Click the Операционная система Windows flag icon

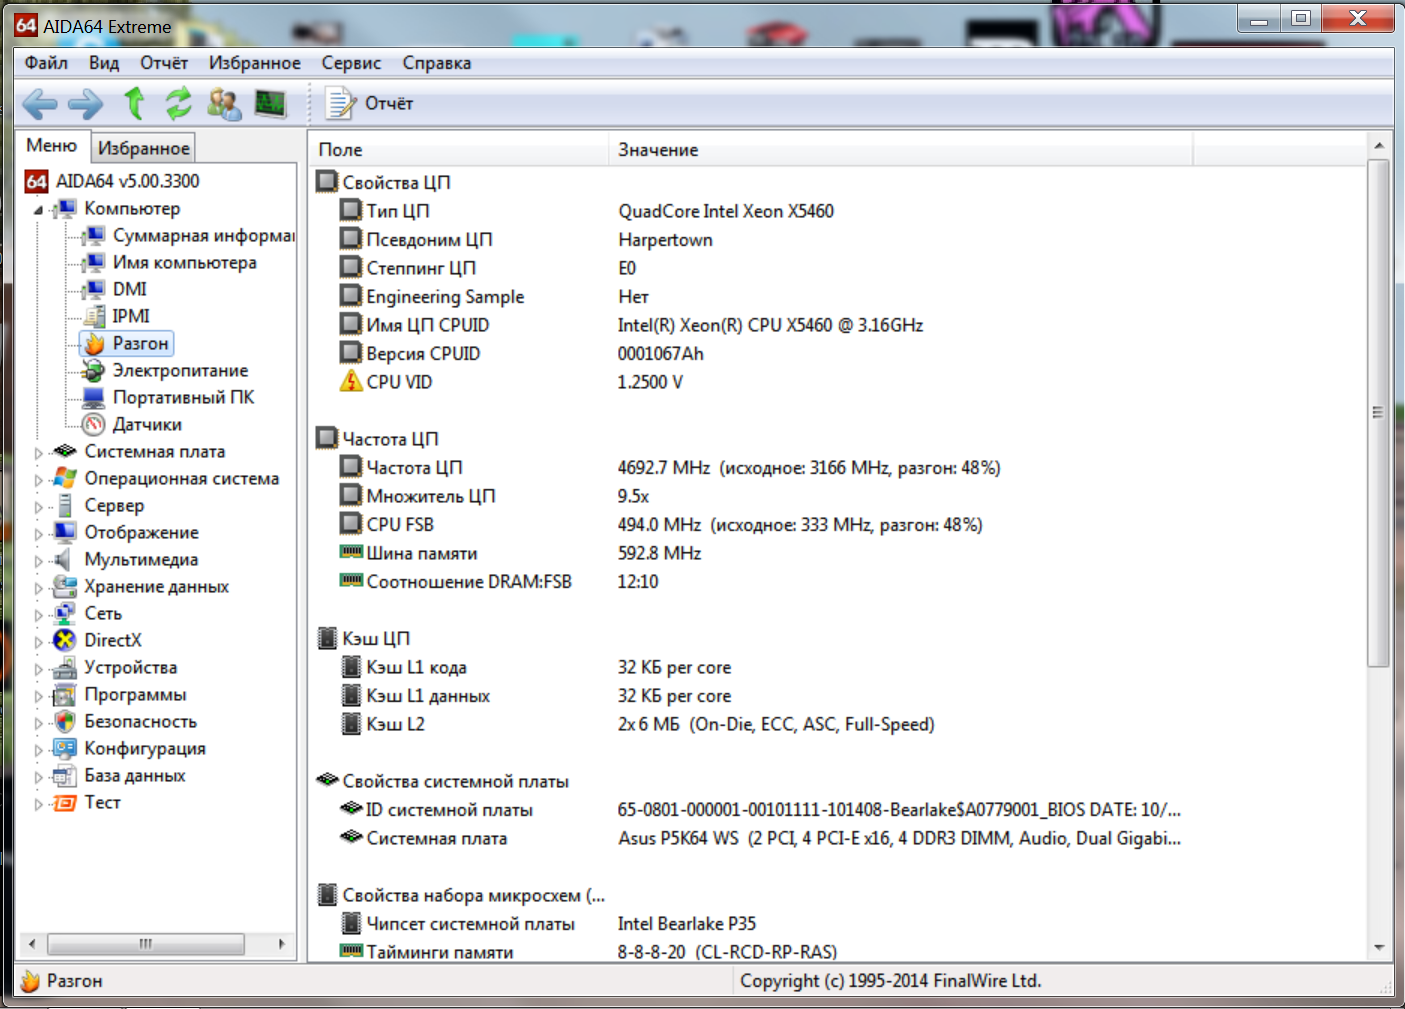pyautogui.click(x=66, y=478)
